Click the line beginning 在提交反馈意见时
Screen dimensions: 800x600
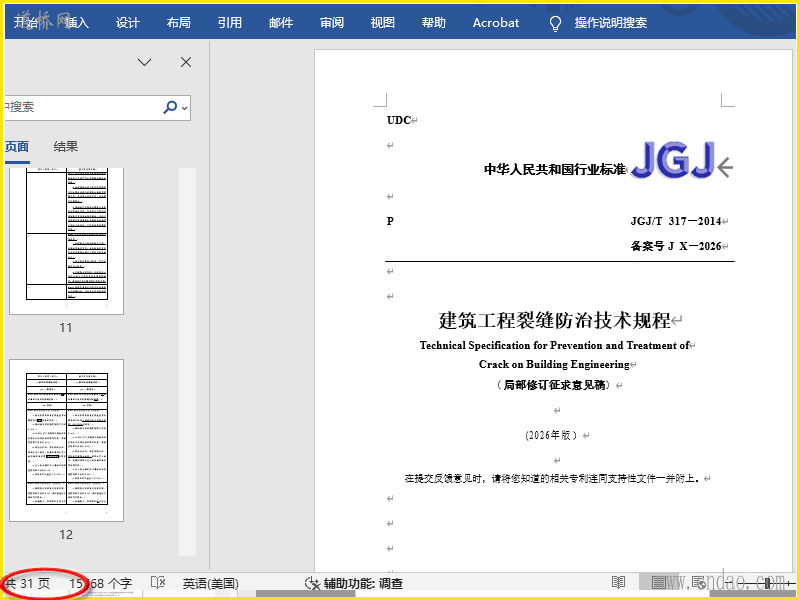552,479
